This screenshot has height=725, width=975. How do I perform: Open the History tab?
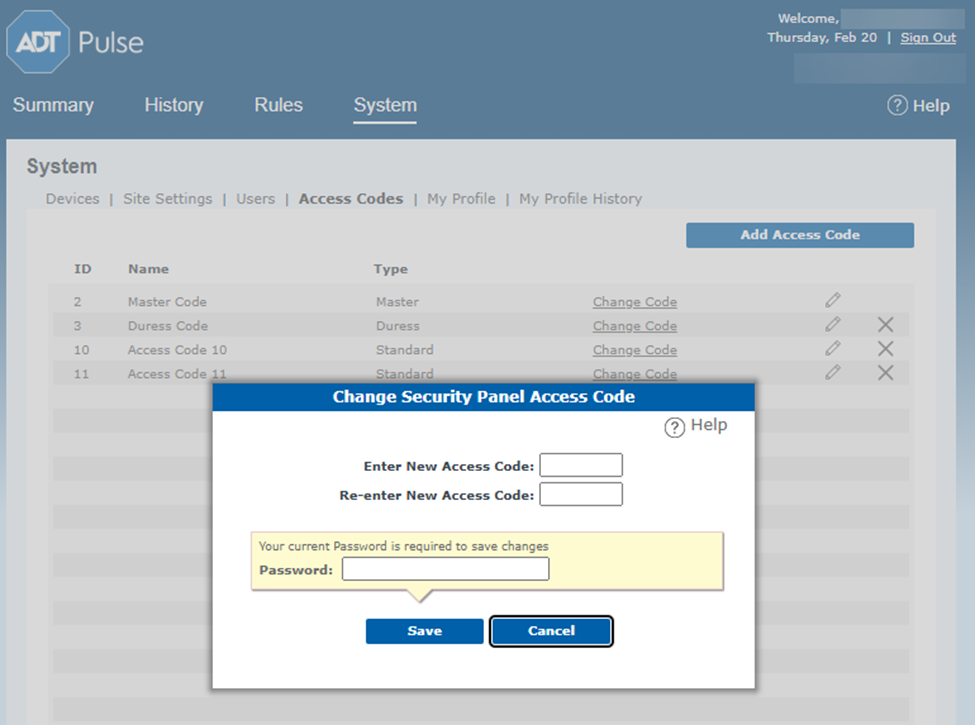[173, 105]
